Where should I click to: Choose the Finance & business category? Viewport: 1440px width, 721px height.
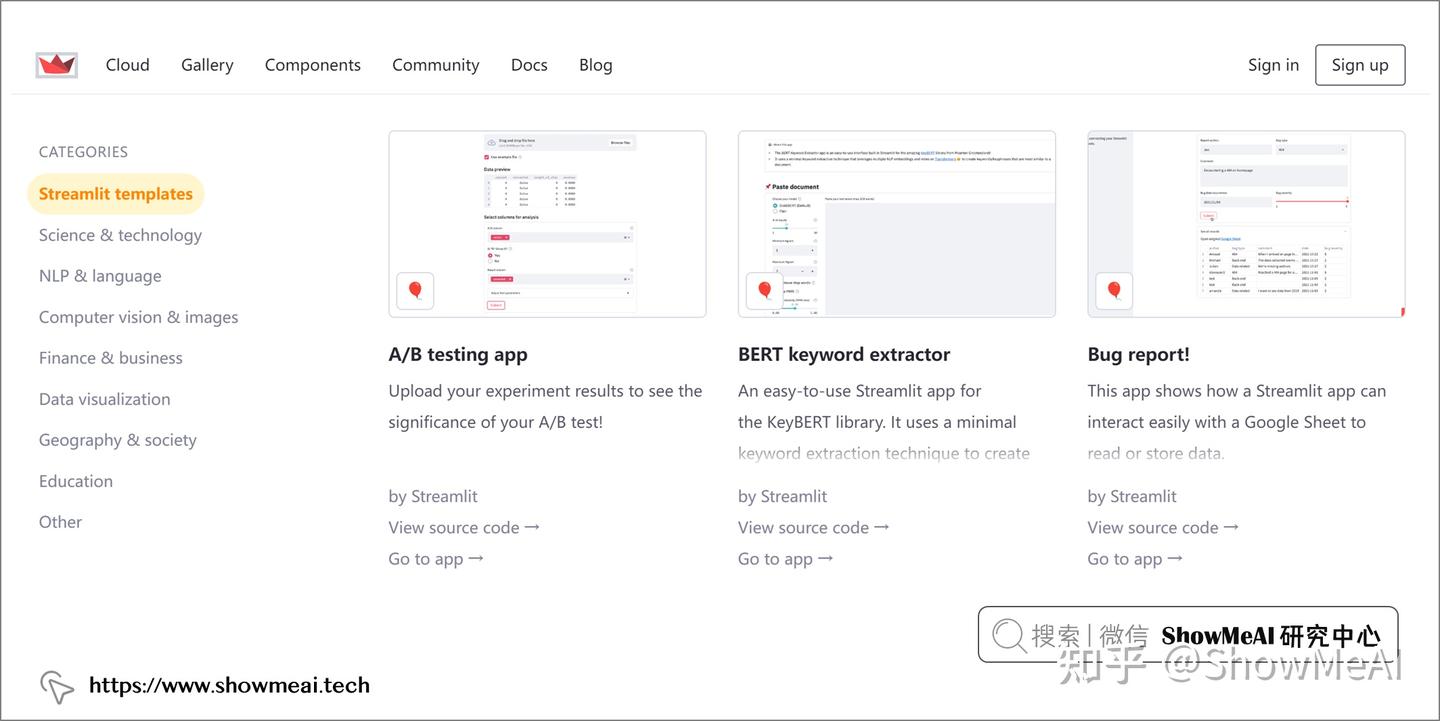(111, 358)
